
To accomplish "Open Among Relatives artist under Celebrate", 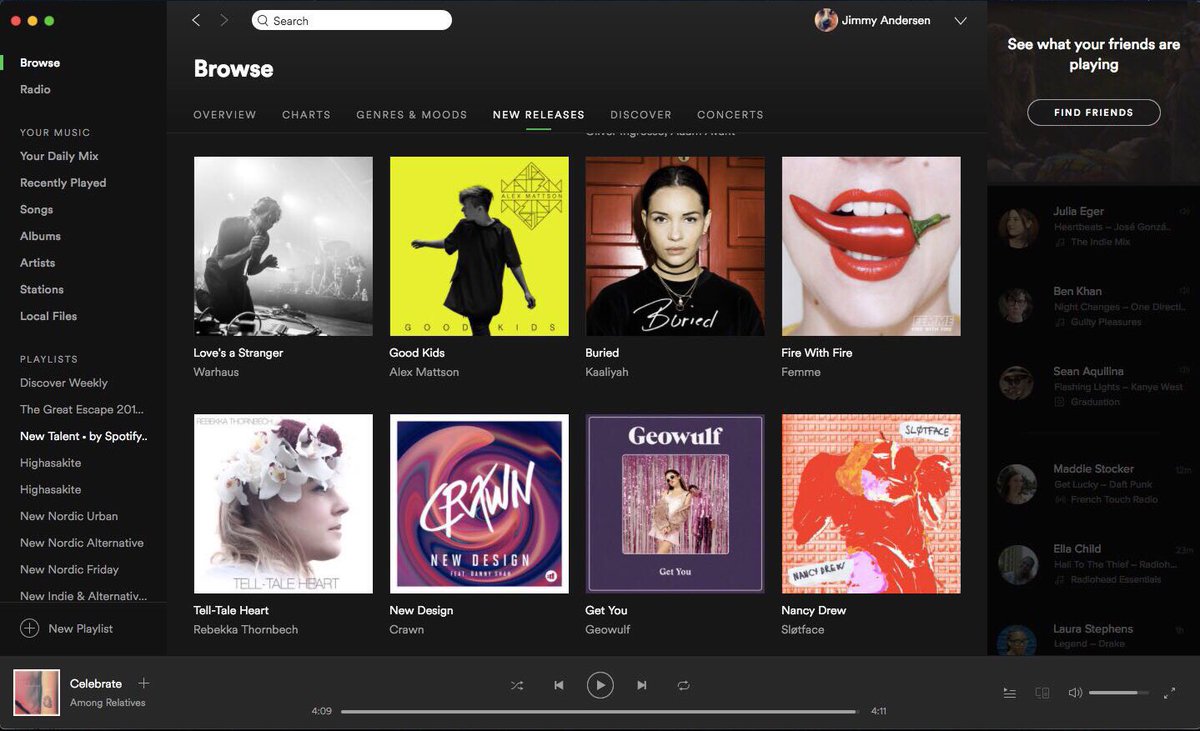I will click(x=108, y=703).
